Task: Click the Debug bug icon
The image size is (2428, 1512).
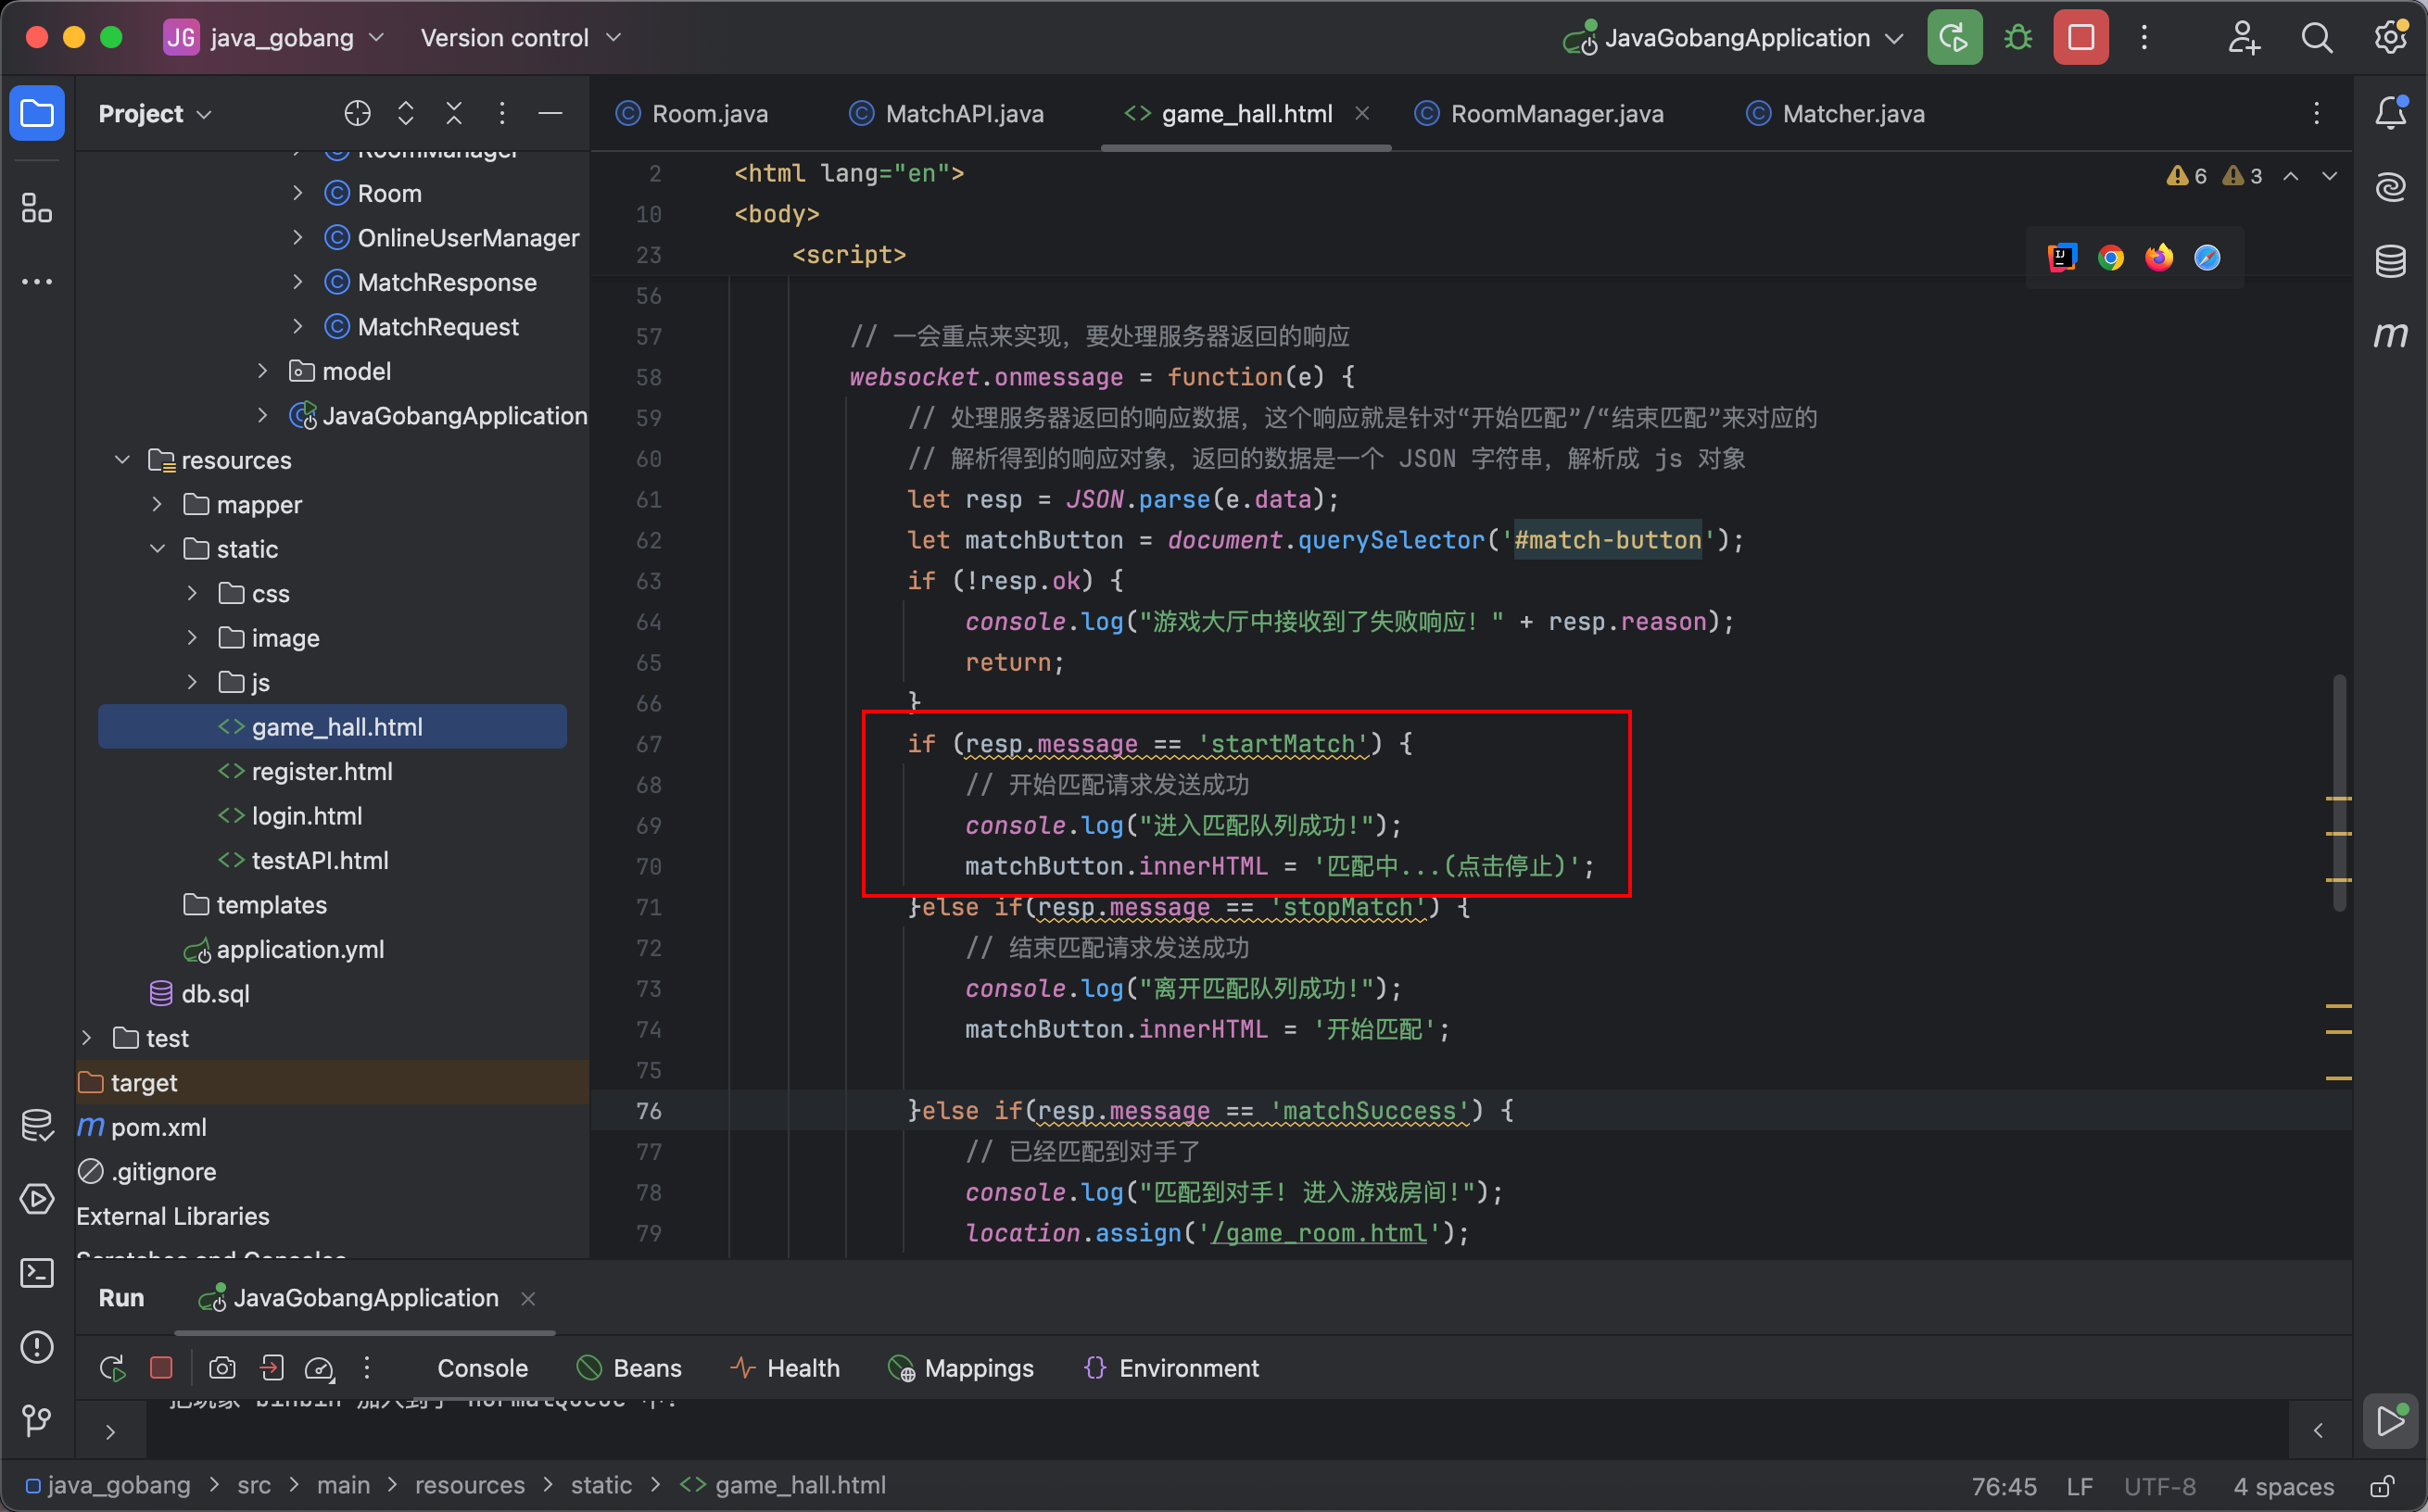Action: tap(2018, 38)
